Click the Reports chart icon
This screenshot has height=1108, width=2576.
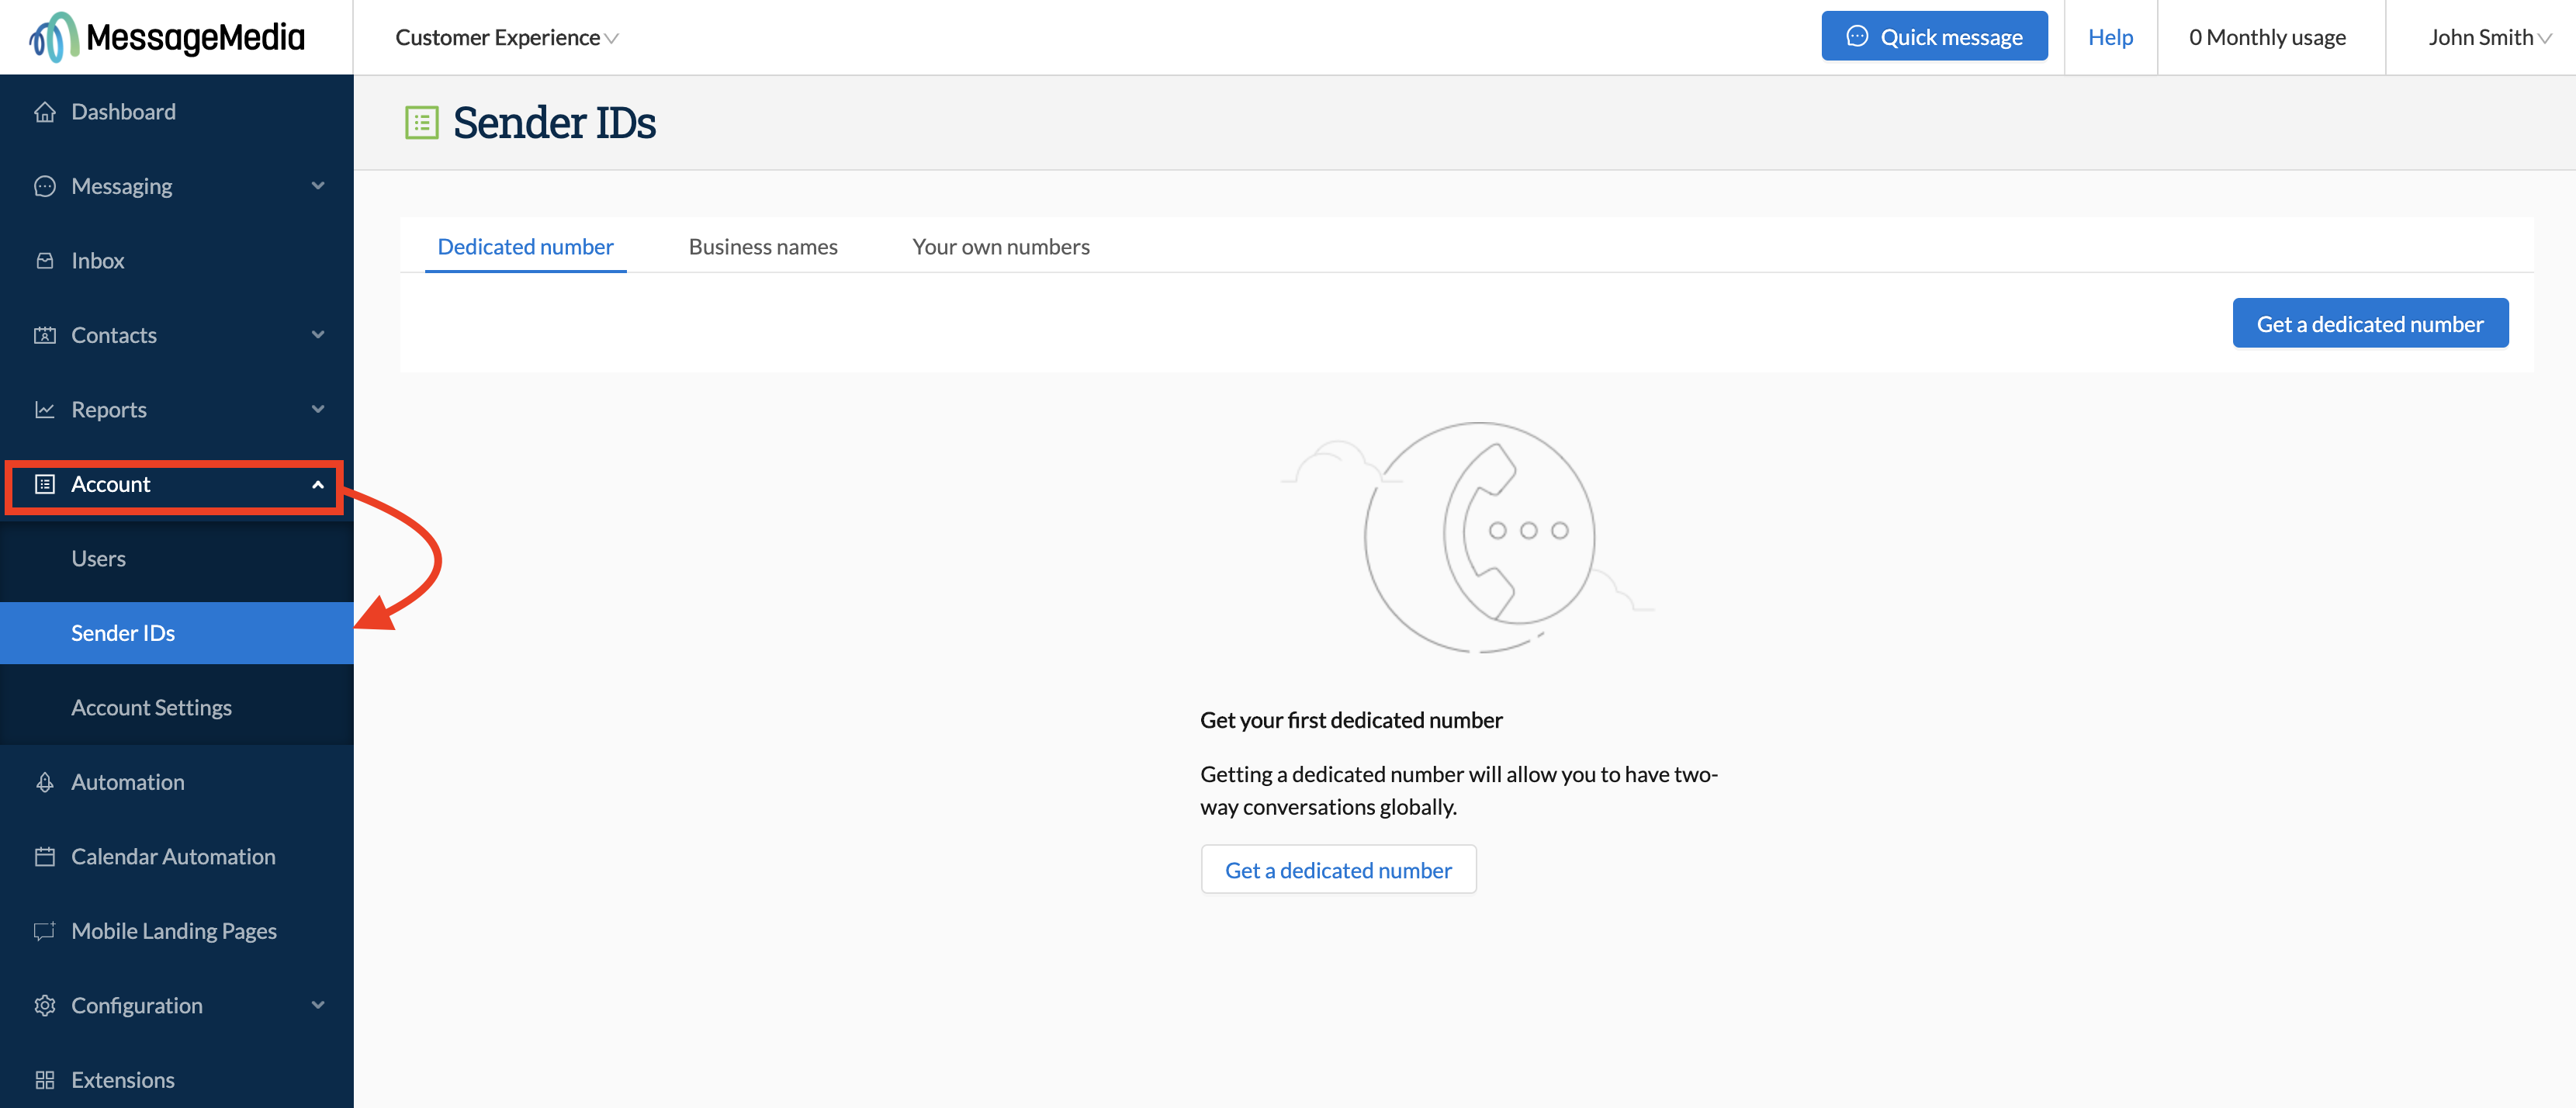point(45,410)
